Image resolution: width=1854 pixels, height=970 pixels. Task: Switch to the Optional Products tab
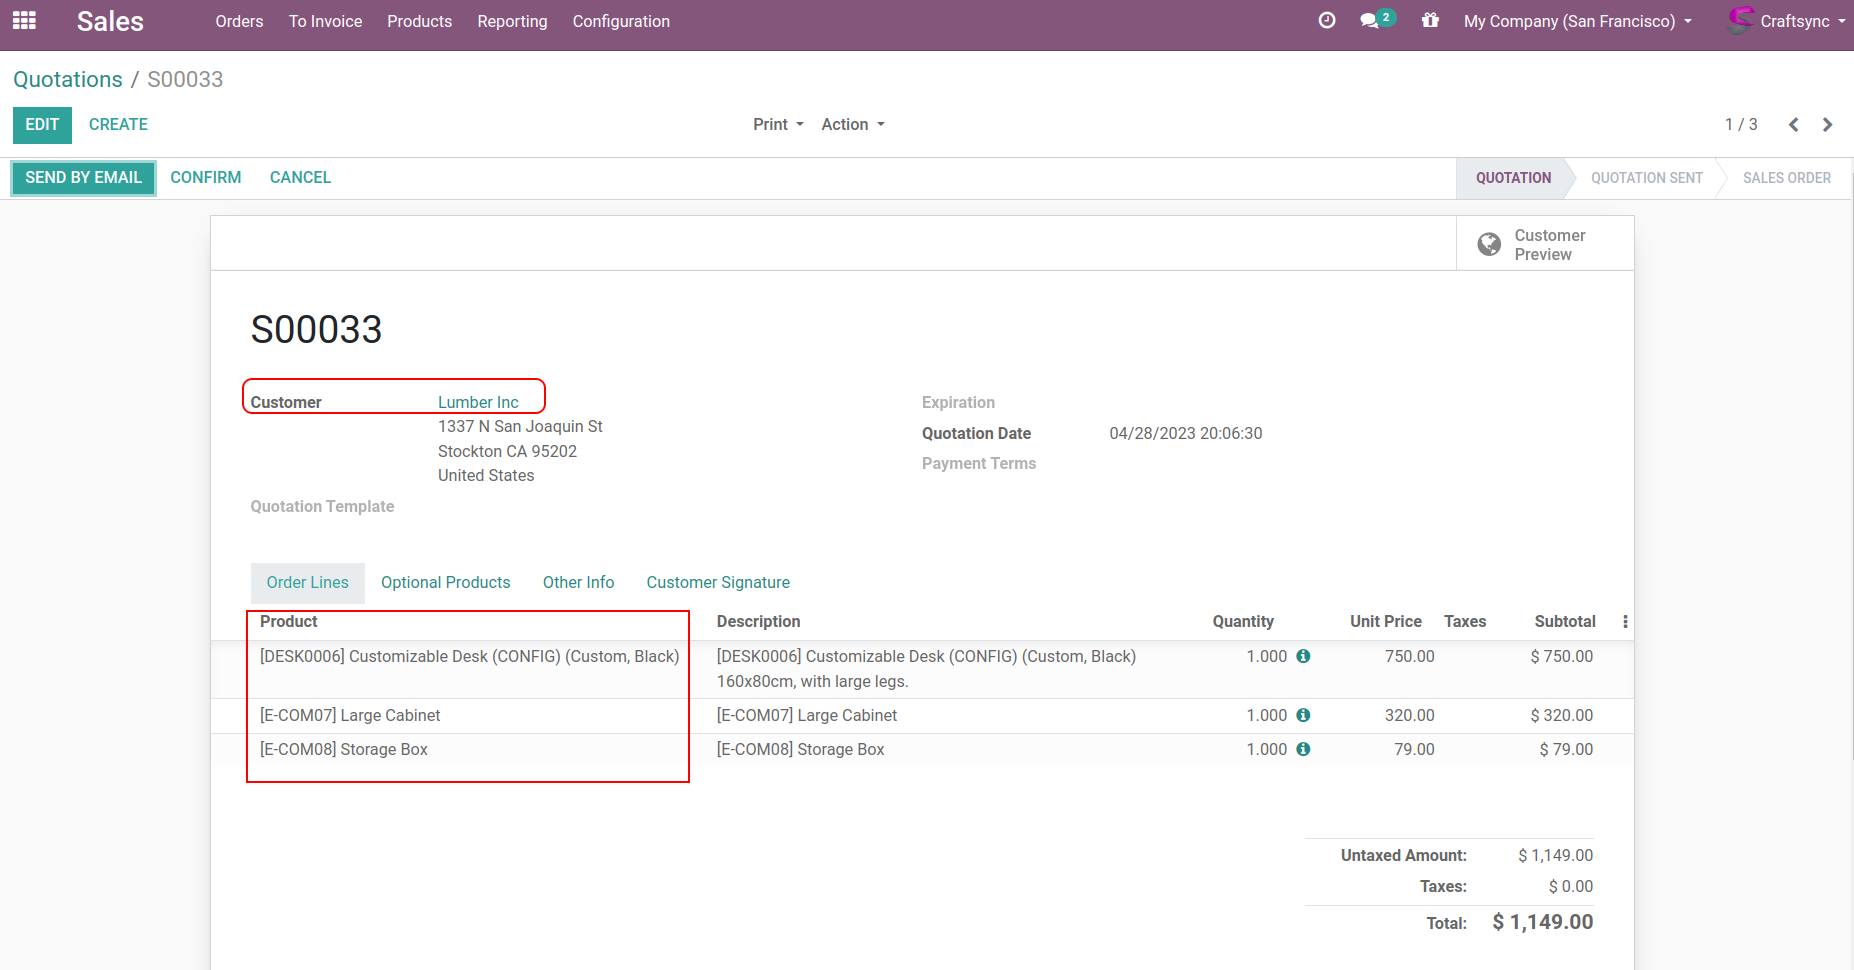pyautogui.click(x=445, y=583)
